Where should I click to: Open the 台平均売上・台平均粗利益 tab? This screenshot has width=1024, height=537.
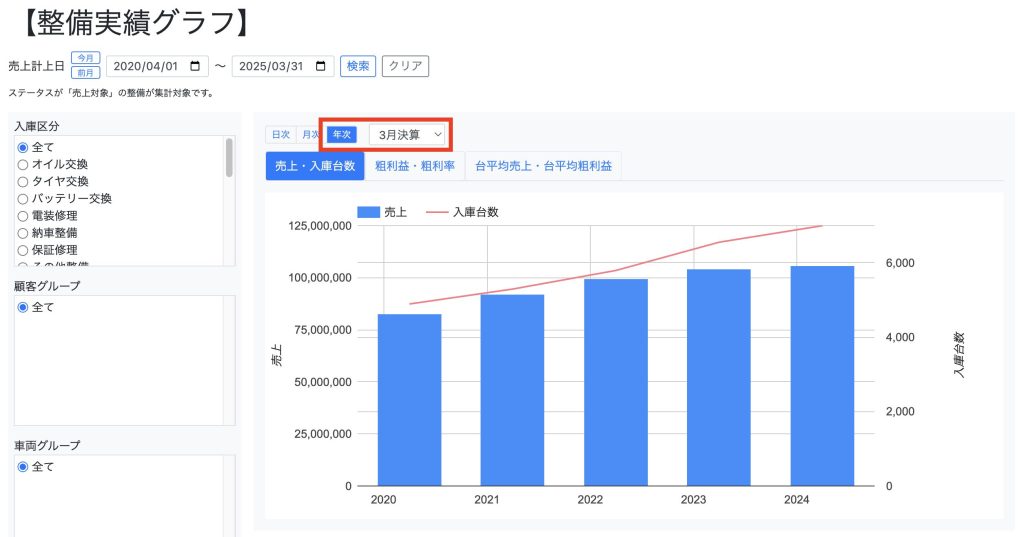pyautogui.click(x=543, y=166)
